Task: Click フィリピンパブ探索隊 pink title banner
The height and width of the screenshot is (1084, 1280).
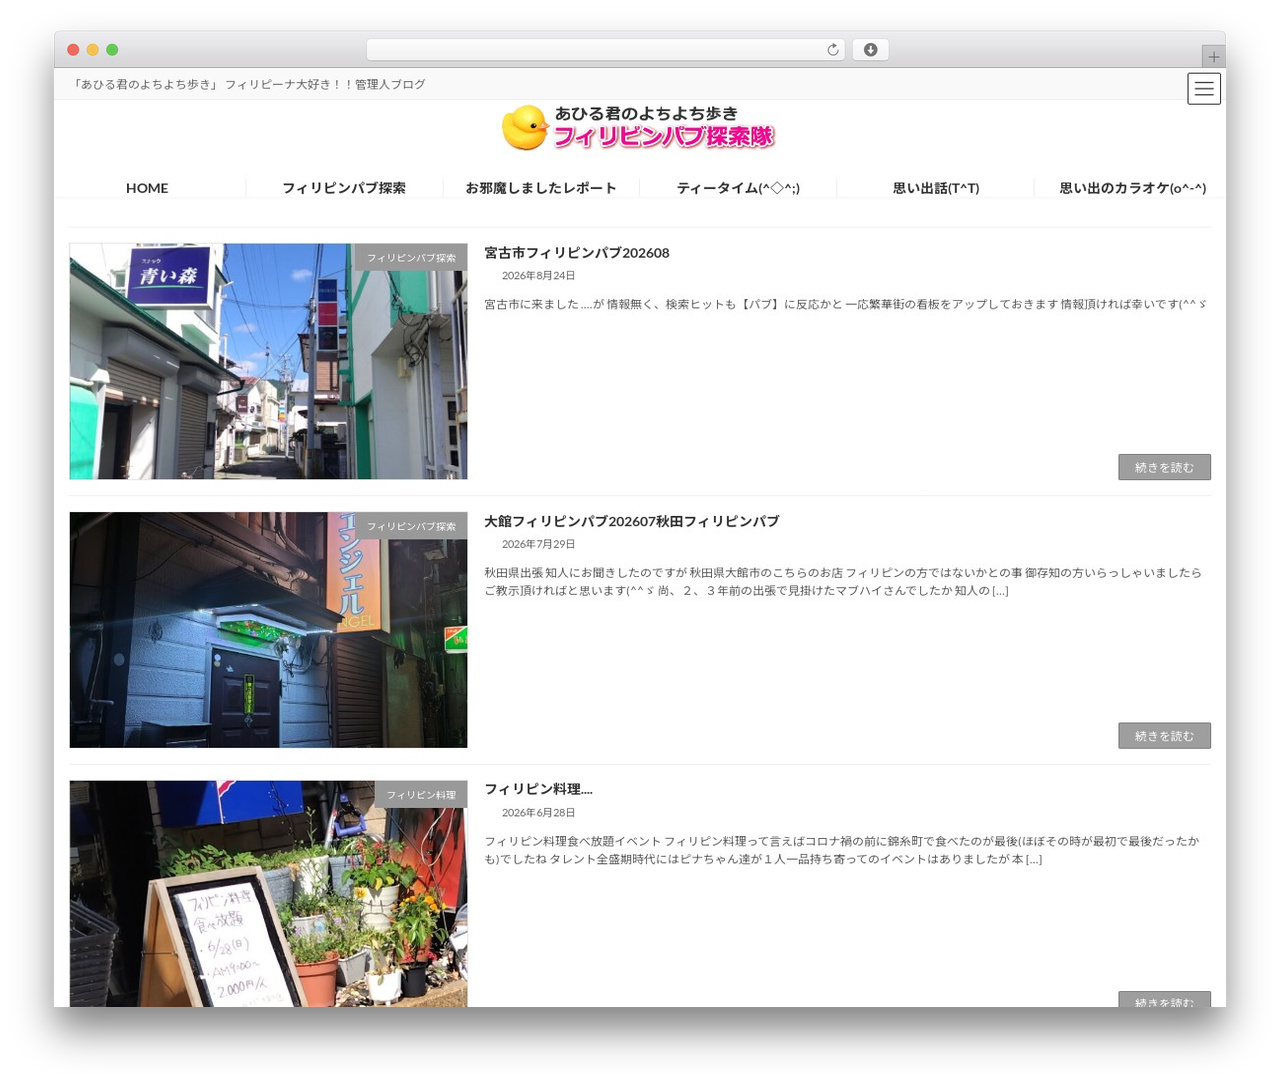Action: (664, 137)
